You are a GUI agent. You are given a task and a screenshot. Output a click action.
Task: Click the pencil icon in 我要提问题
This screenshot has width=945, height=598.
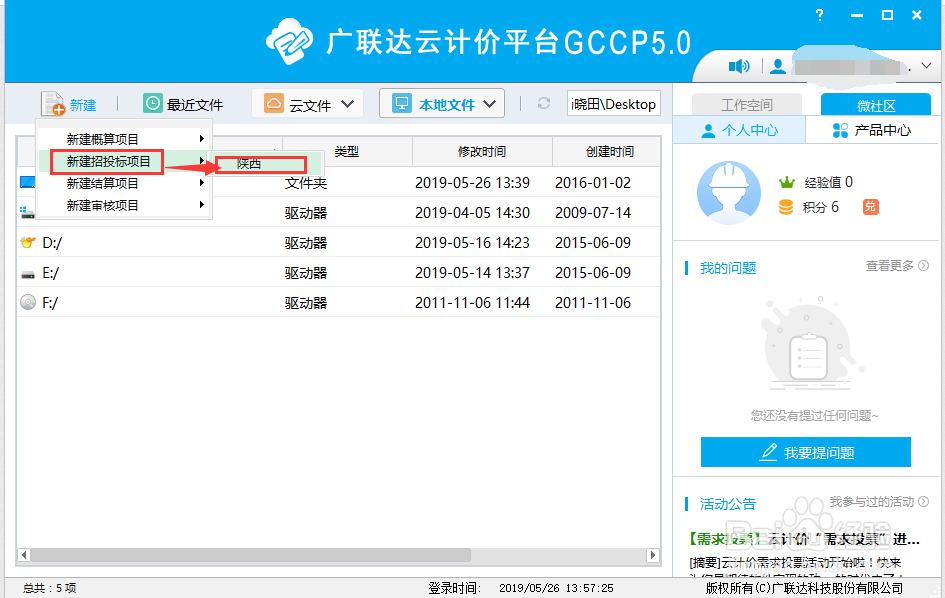(x=768, y=452)
